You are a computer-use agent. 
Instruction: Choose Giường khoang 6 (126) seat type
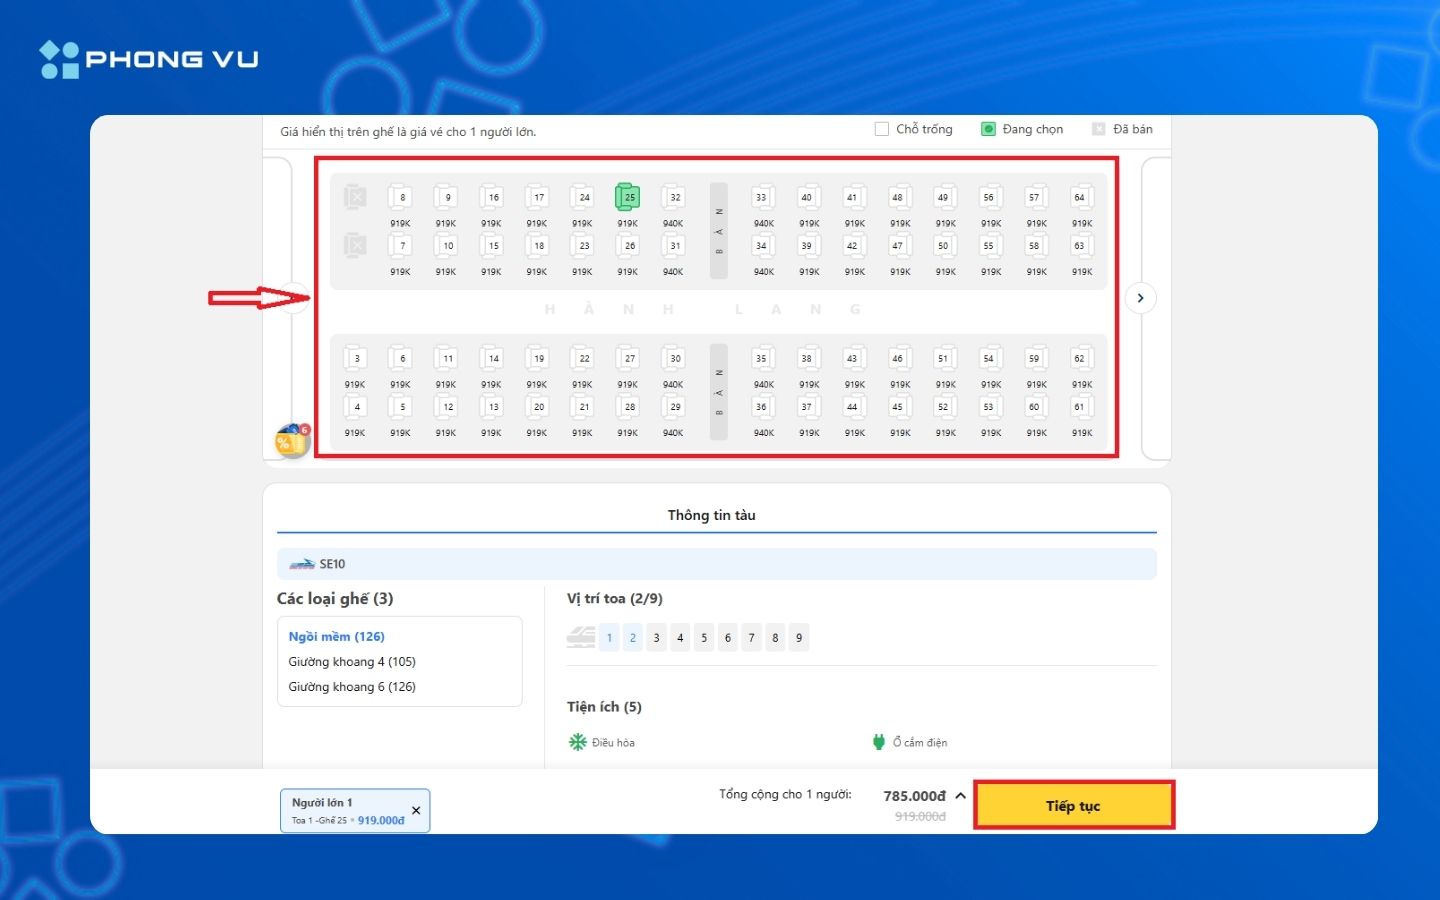tap(352, 687)
